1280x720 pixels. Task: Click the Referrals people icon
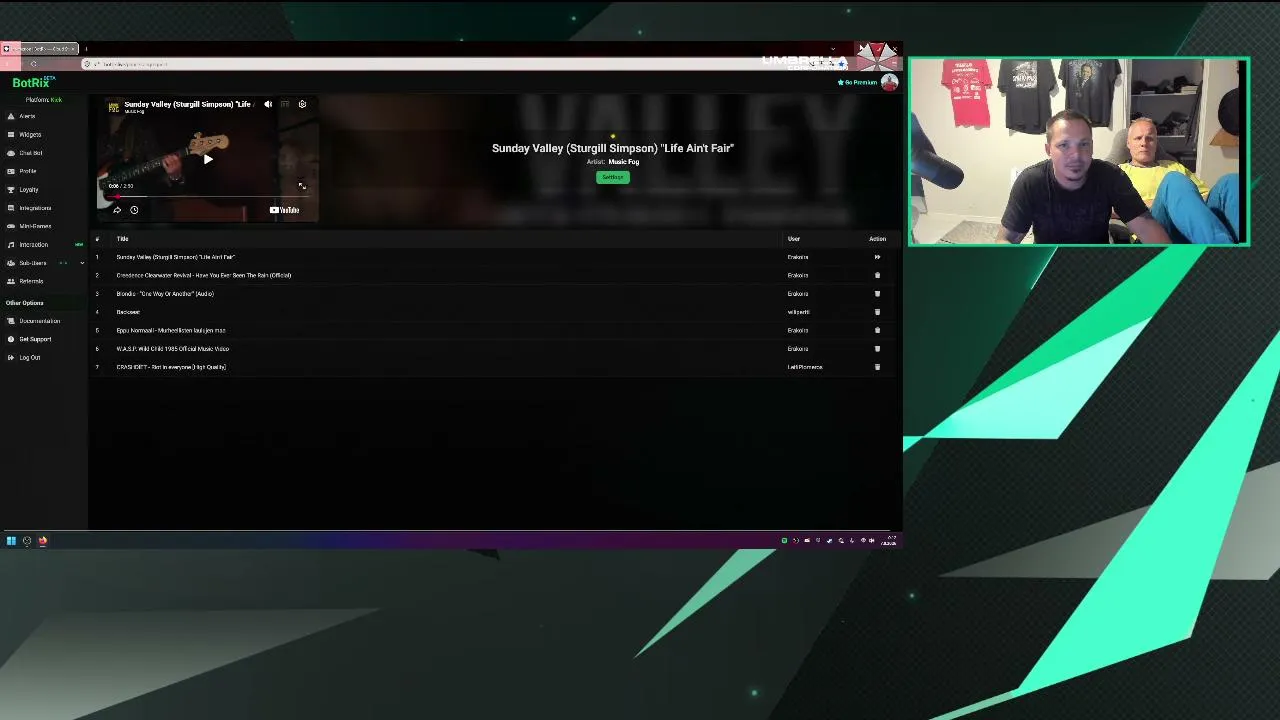[x=11, y=281]
